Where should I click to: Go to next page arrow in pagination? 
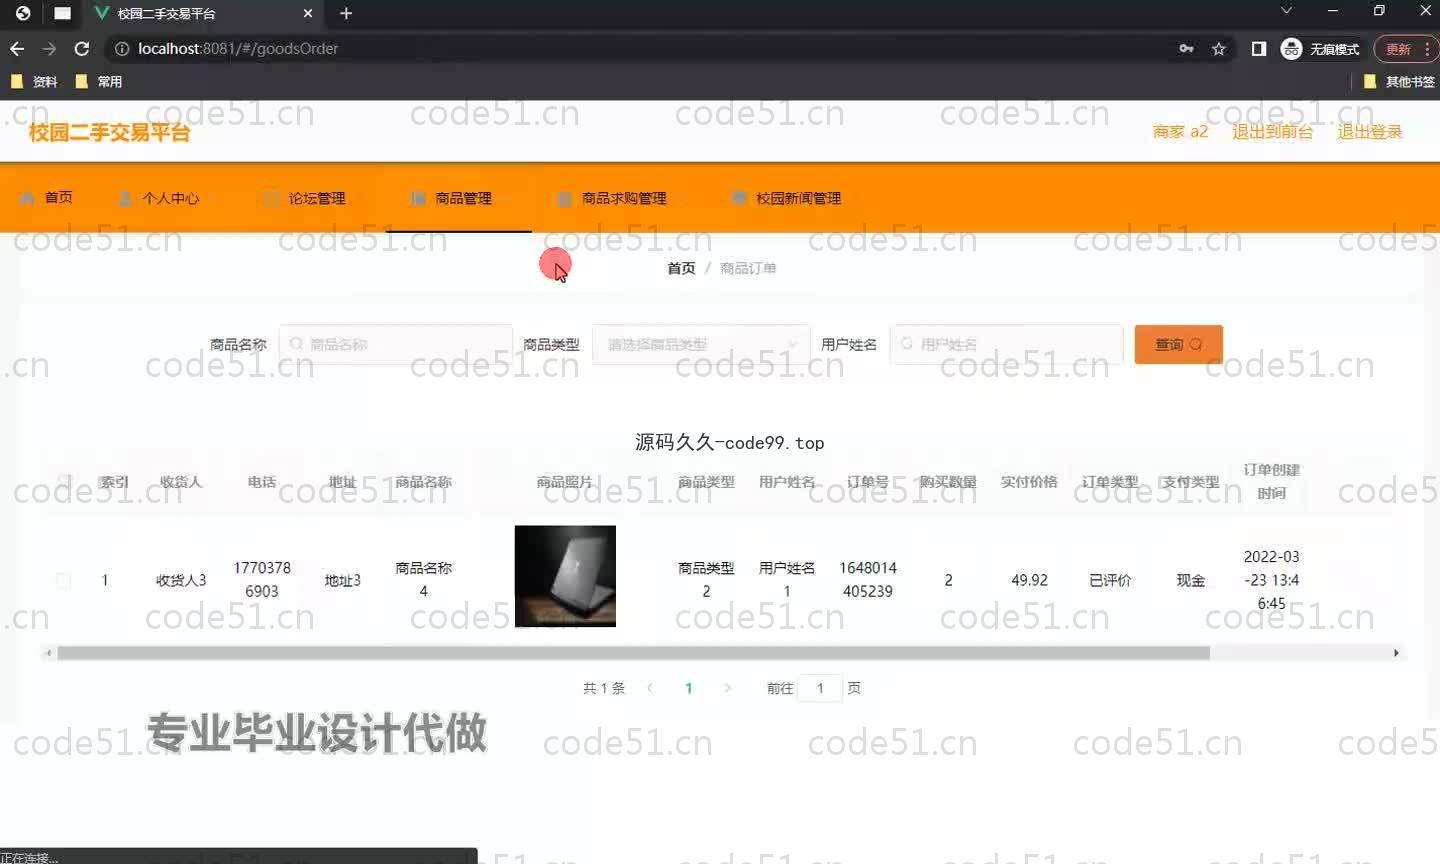(727, 688)
